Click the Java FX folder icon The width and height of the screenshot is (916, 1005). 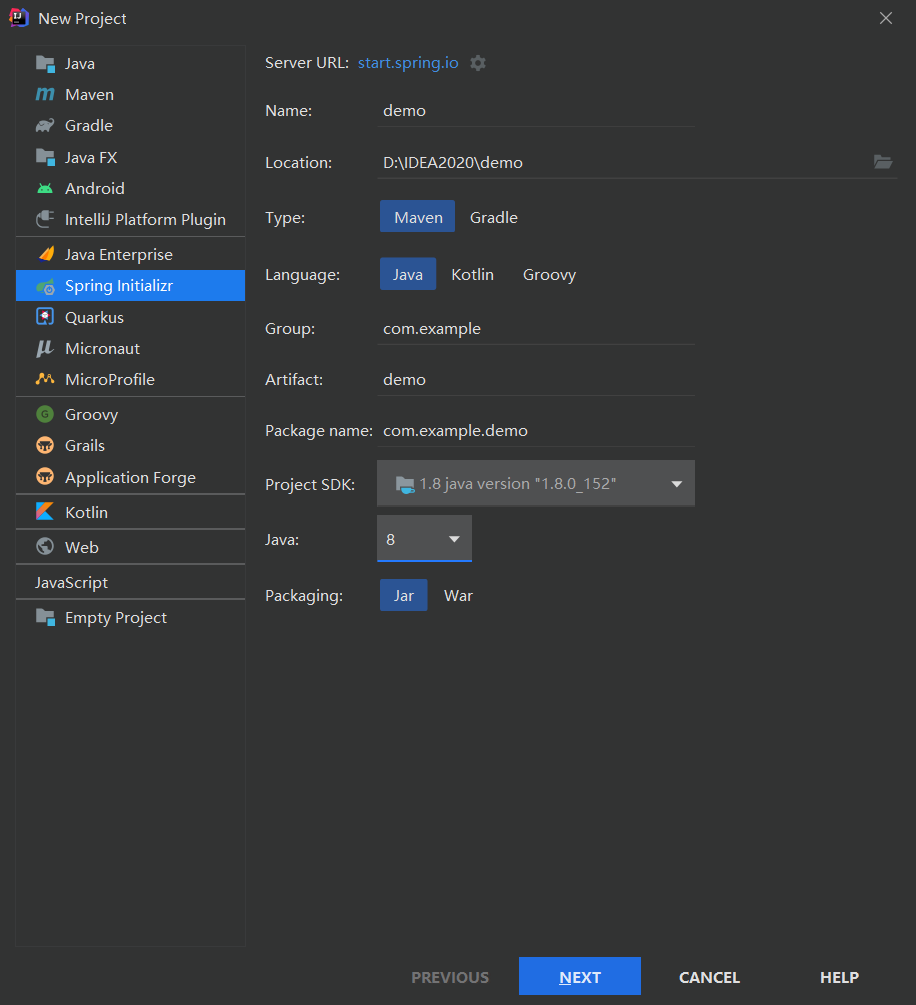tap(46, 157)
